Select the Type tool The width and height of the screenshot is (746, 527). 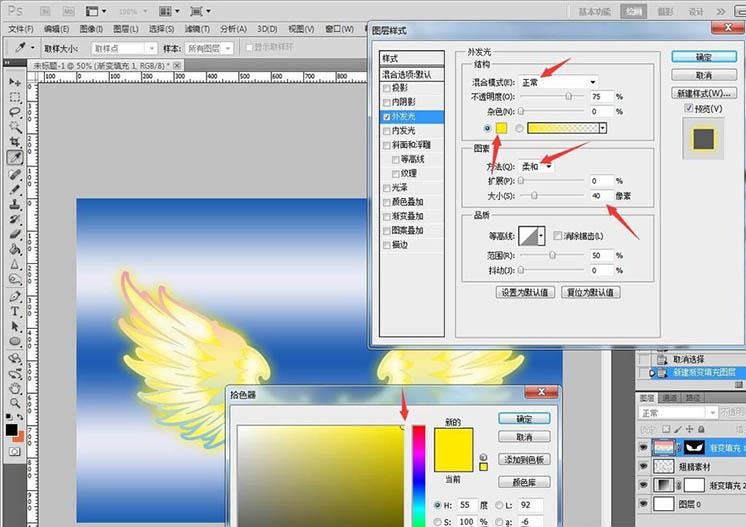[15, 312]
